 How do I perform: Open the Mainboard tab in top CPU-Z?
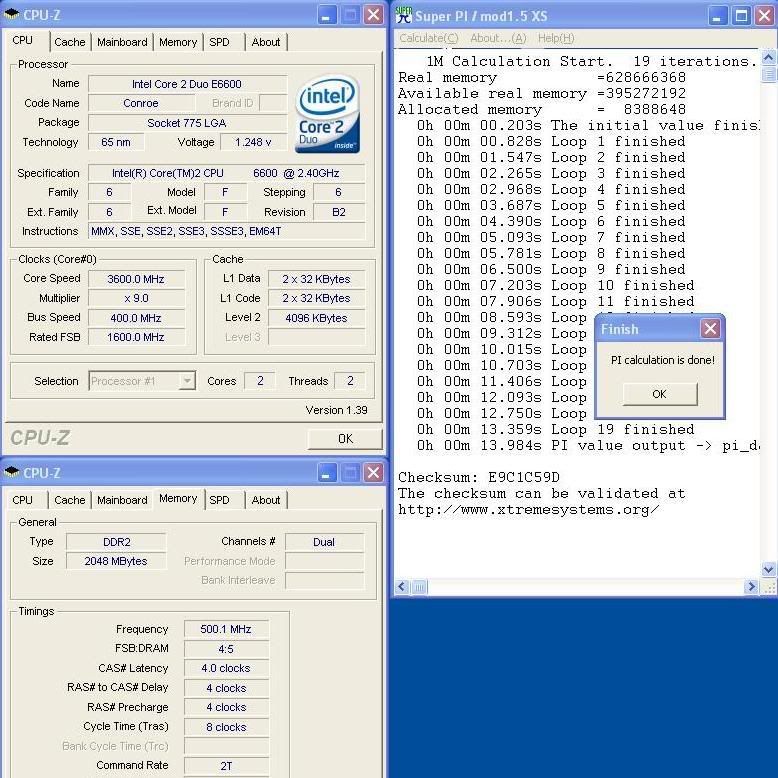tap(122, 42)
